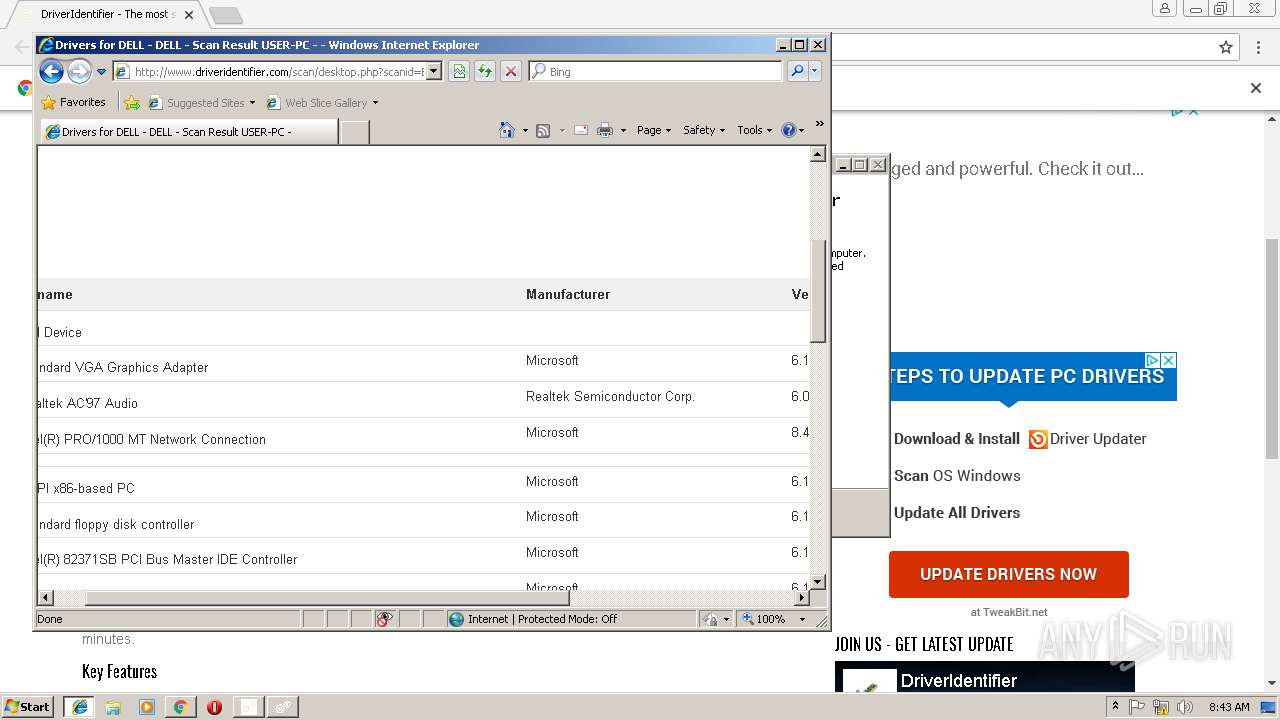This screenshot has height=720, width=1280.
Task: Open the Tools menu
Action: 754,130
